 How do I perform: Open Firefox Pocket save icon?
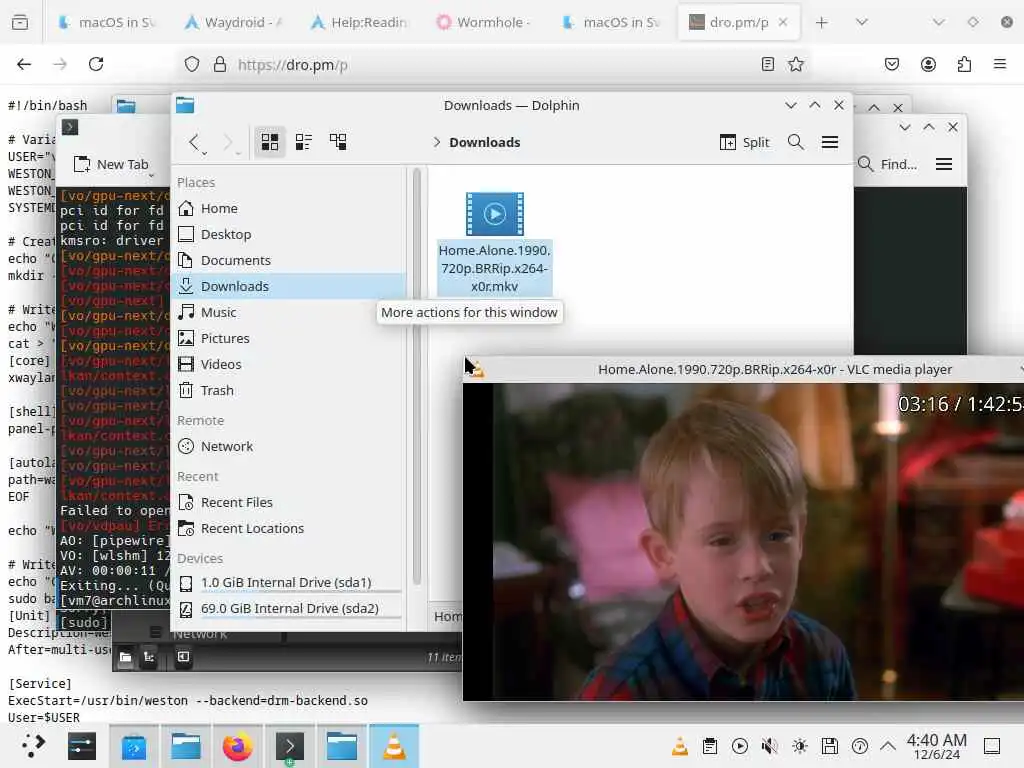[x=892, y=64]
